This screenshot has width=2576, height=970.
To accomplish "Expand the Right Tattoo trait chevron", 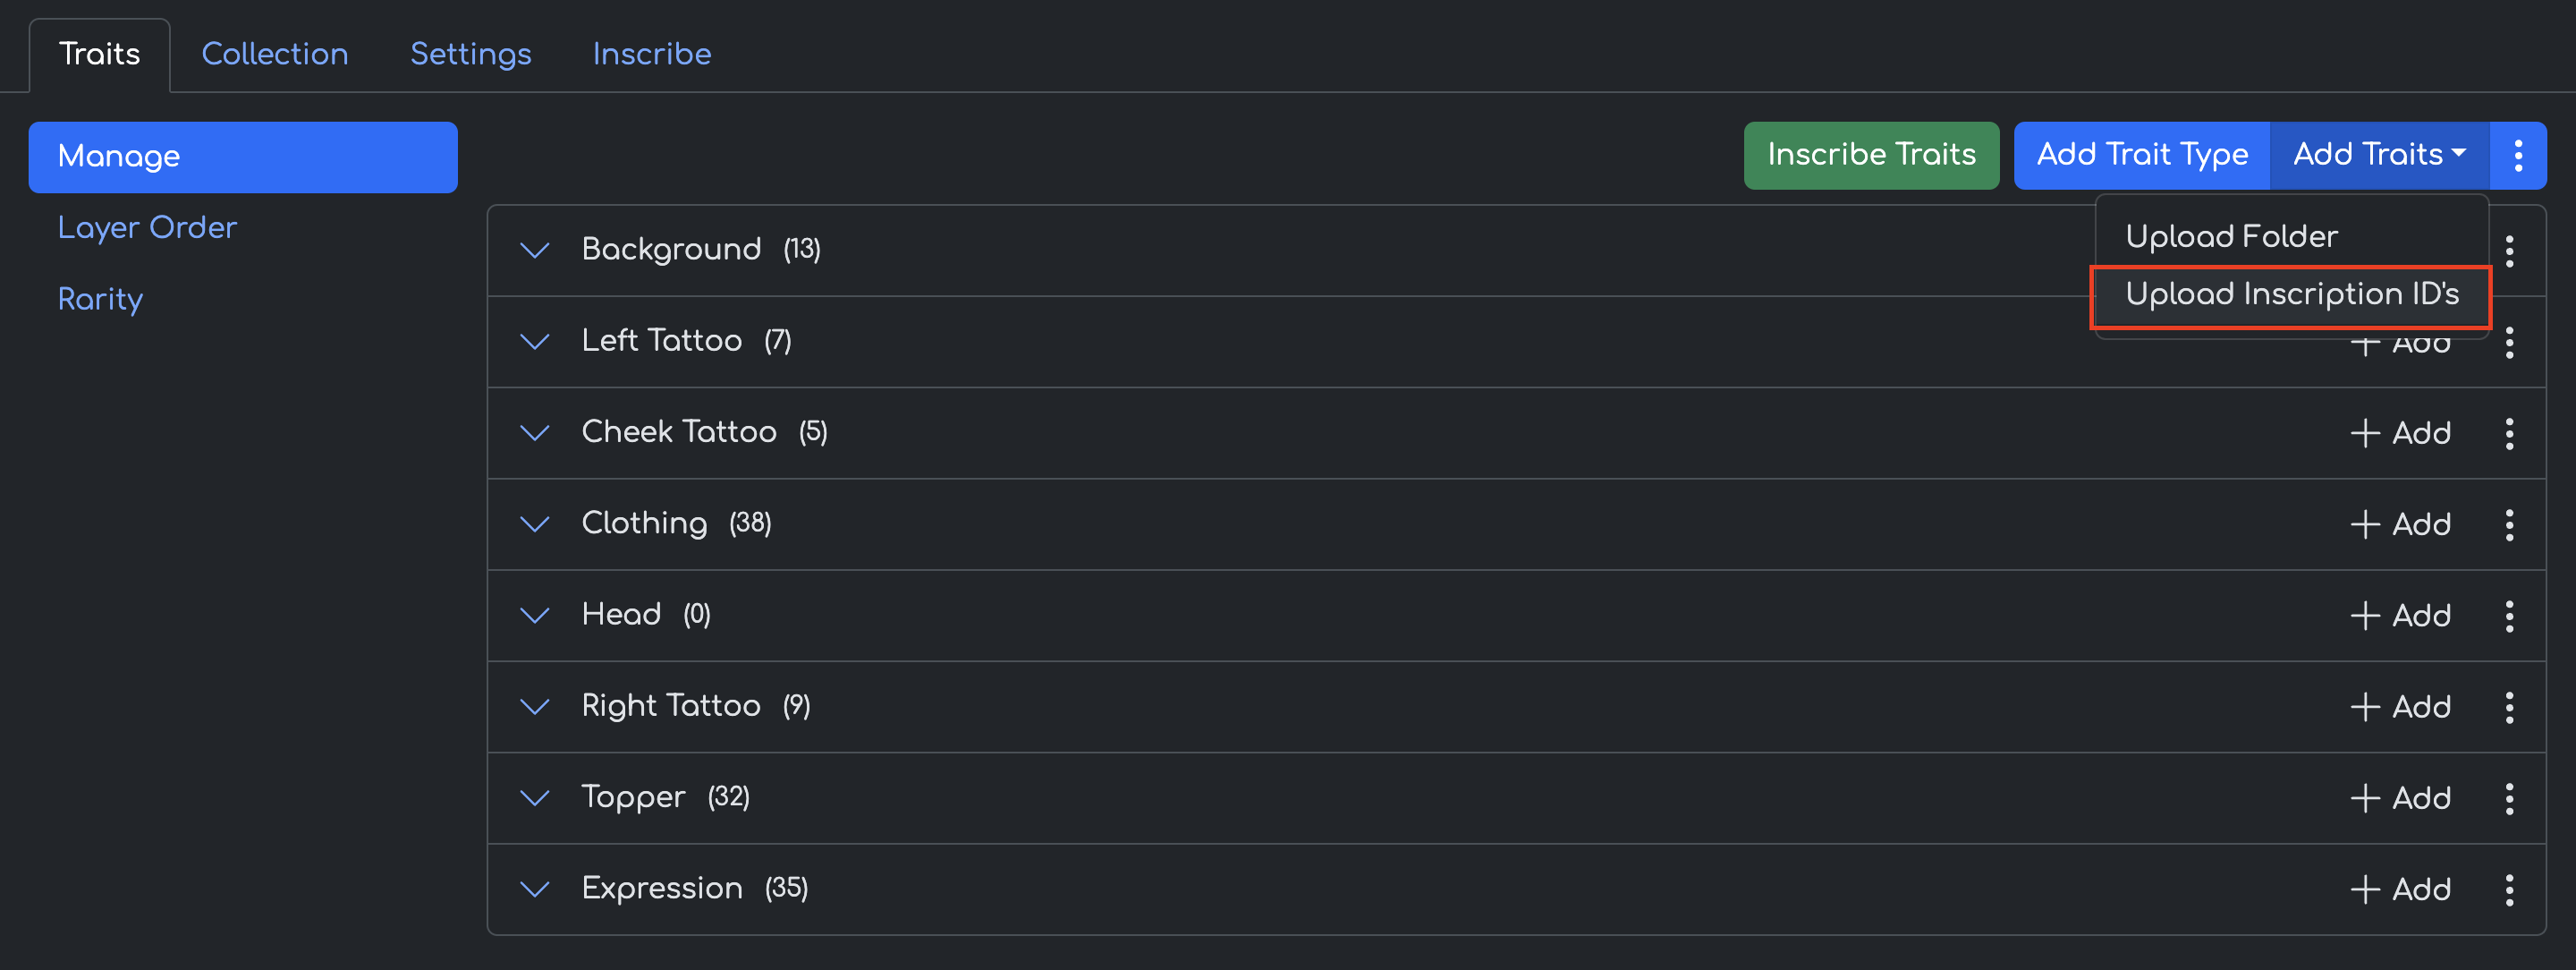I will pos(536,706).
